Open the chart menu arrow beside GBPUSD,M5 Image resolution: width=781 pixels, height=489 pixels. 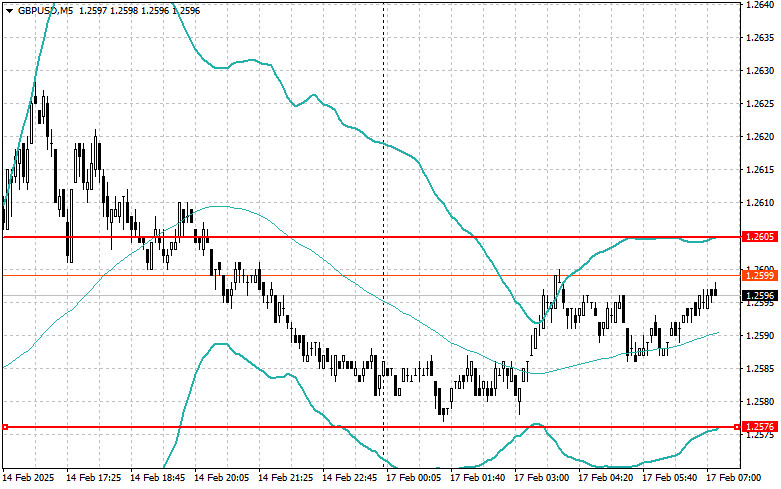[x=9, y=10]
